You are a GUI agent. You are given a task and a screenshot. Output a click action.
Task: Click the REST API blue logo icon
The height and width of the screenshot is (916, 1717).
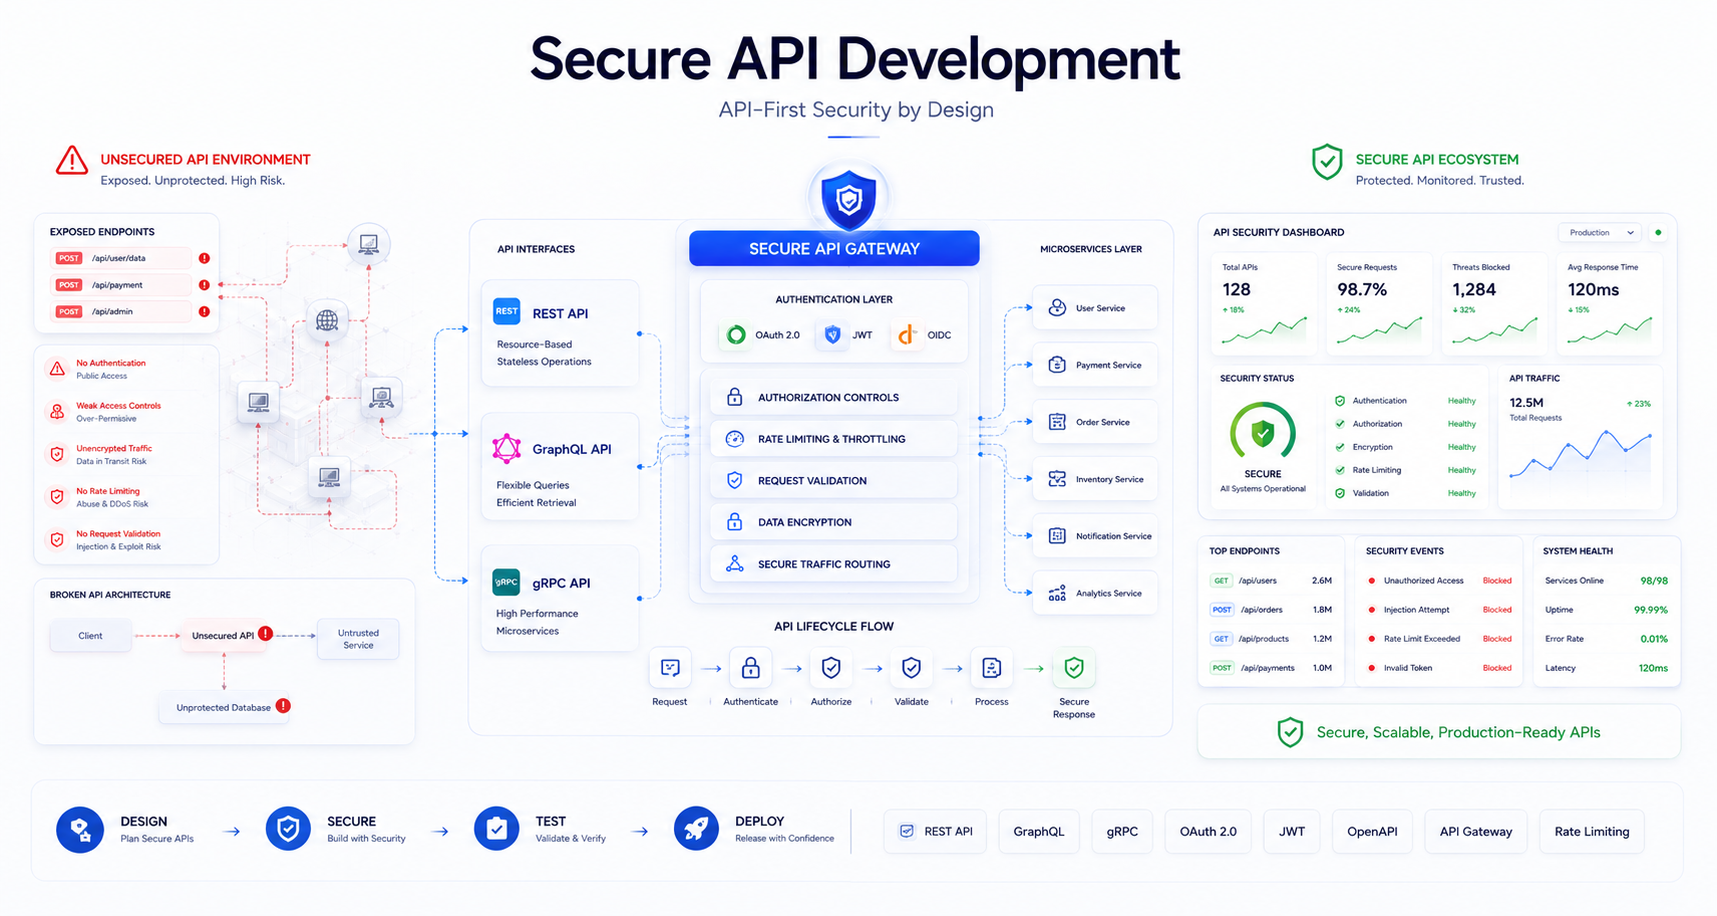[x=507, y=311]
